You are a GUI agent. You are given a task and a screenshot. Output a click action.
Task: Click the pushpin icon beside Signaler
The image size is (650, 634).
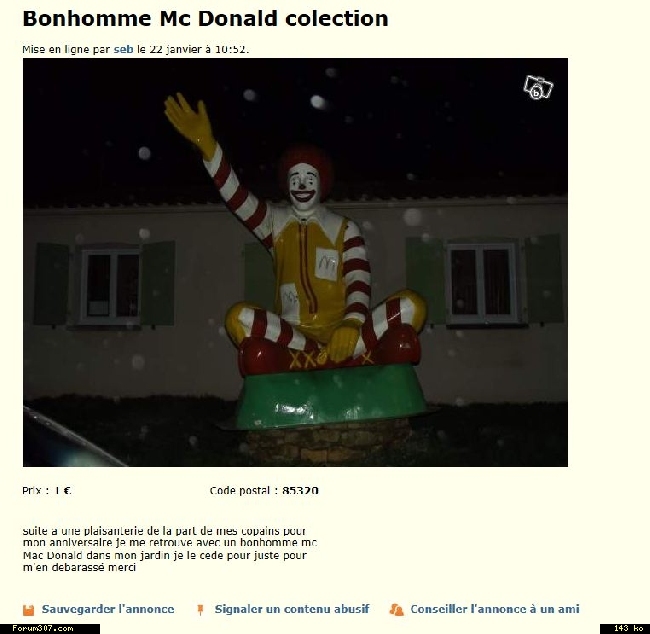(200, 610)
